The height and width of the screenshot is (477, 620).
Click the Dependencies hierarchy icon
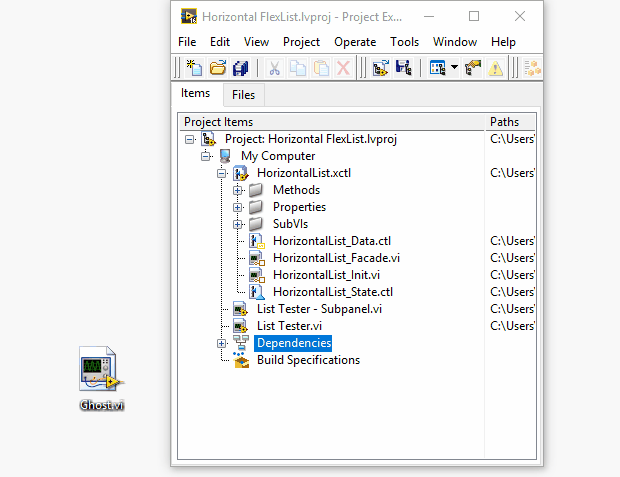coord(241,343)
